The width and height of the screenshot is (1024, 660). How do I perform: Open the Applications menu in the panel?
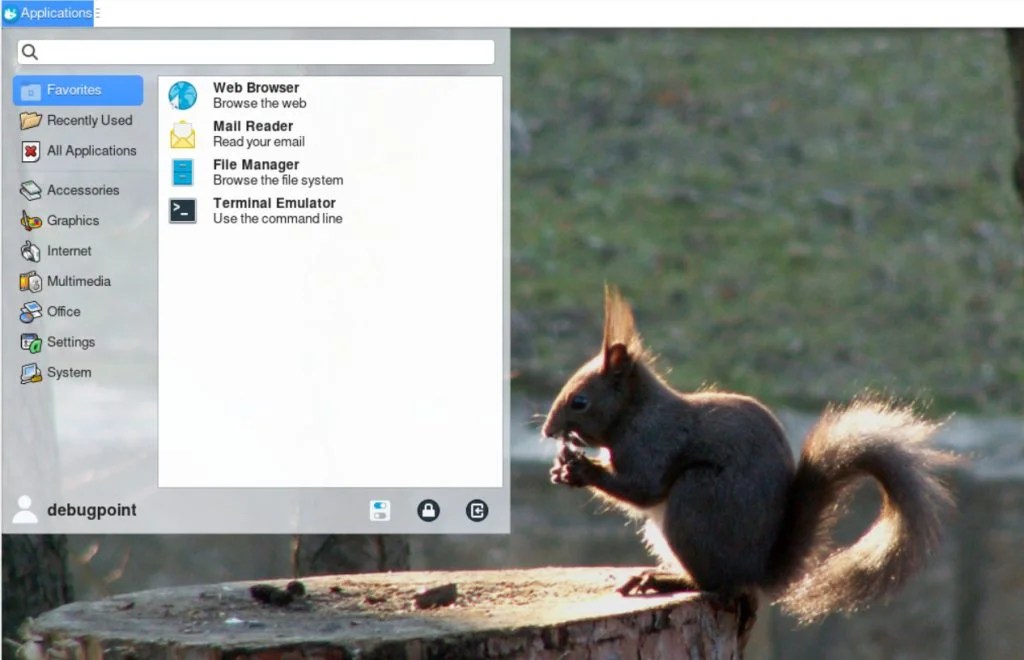coord(48,12)
